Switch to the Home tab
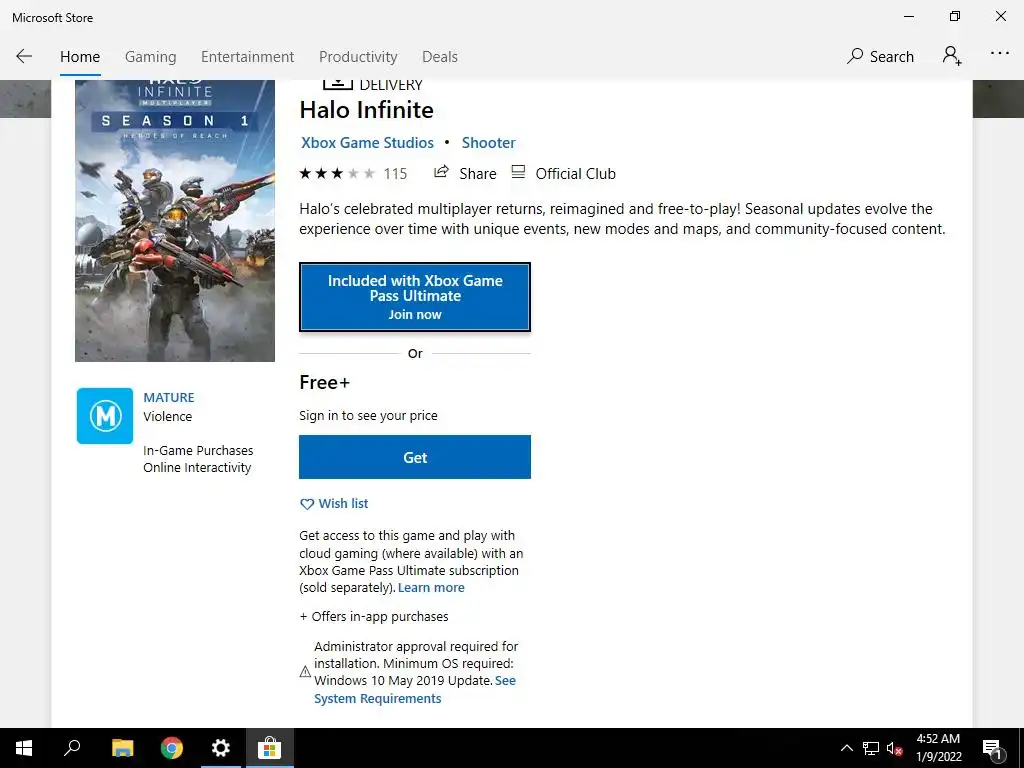 coord(80,57)
